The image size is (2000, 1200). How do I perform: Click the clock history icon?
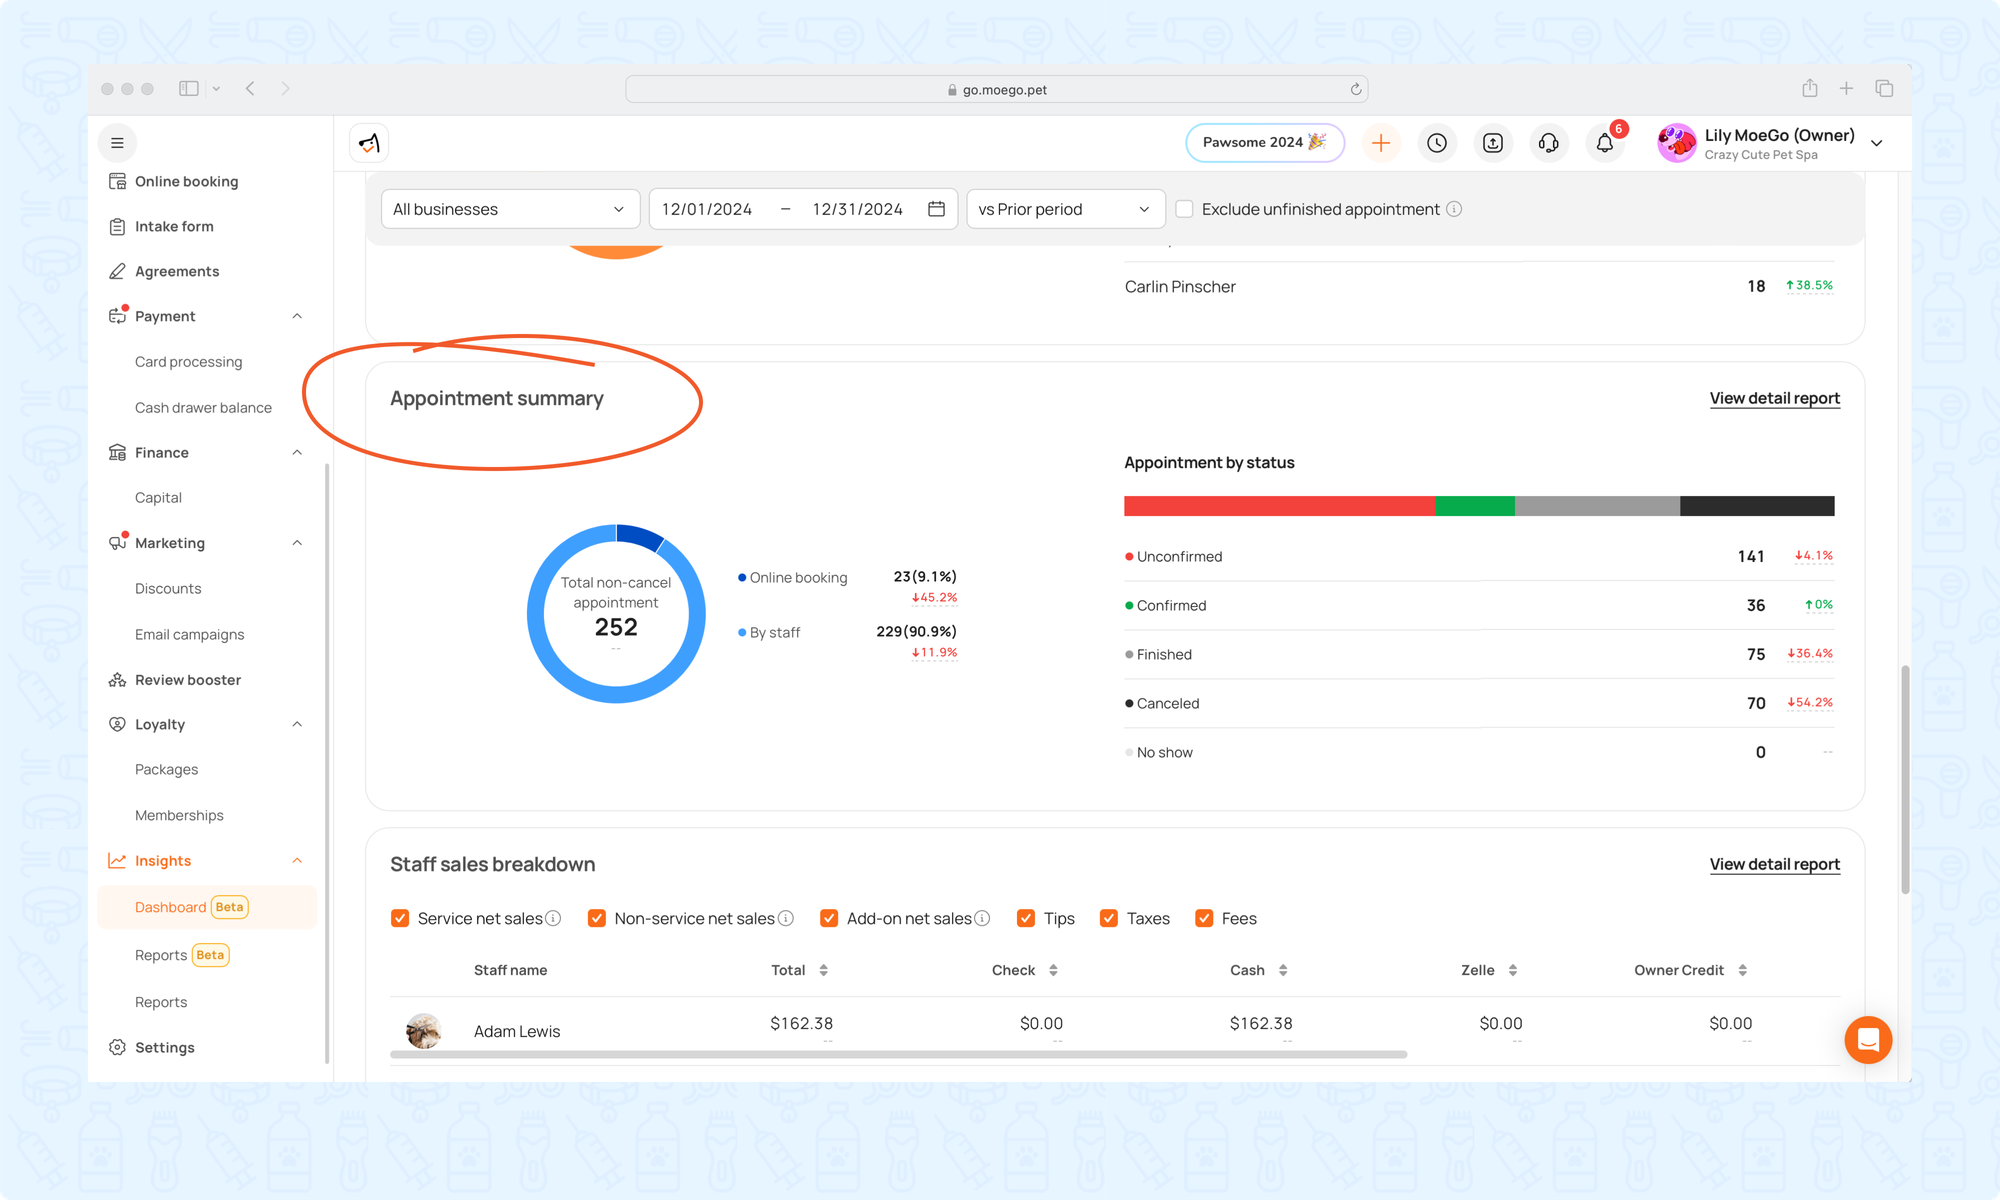coord(1436,143)
